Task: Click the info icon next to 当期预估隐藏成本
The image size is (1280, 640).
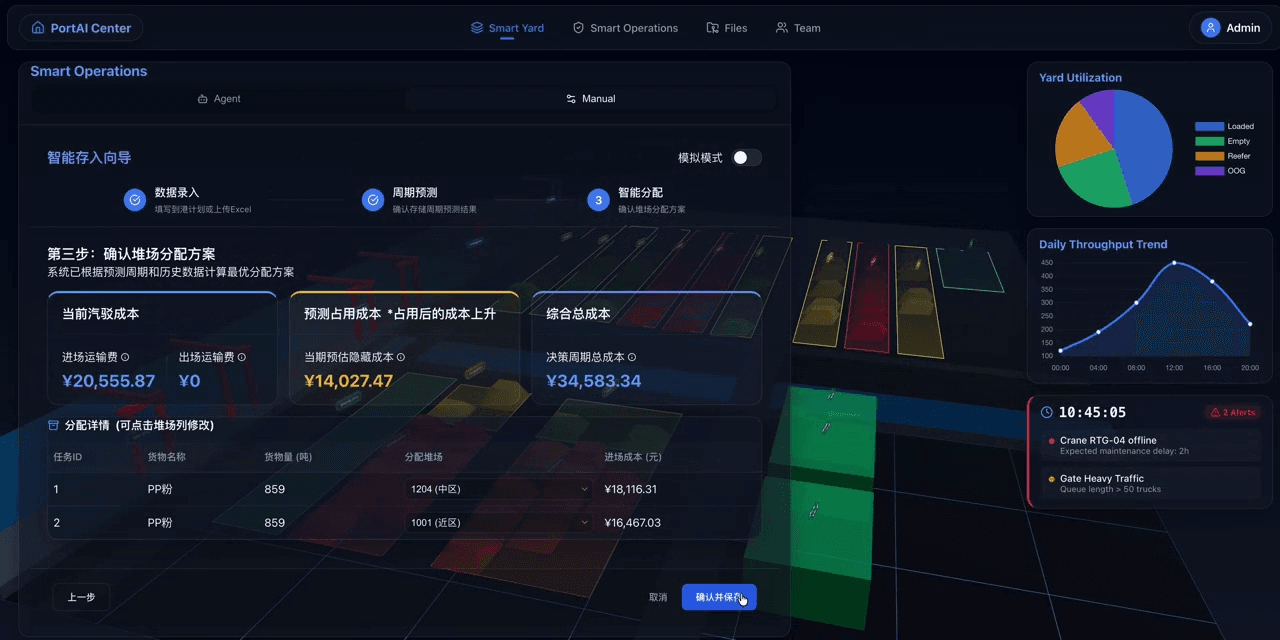Action: click(400, 356)
